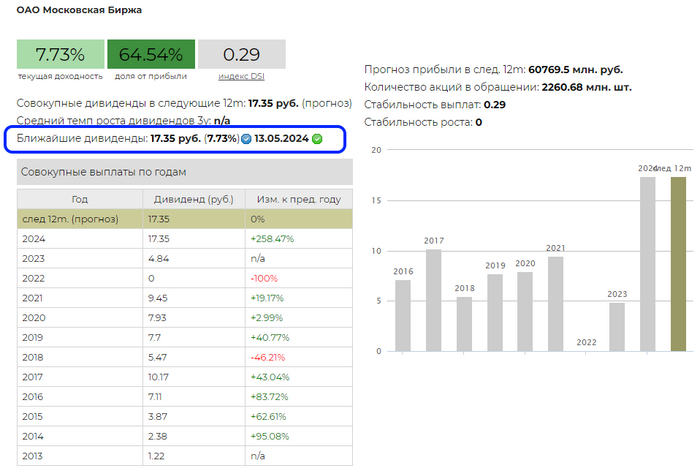Click the Дивиденд (руб.) column header
Viewport: 700px width, 471px height.
[x=194, y=199]
